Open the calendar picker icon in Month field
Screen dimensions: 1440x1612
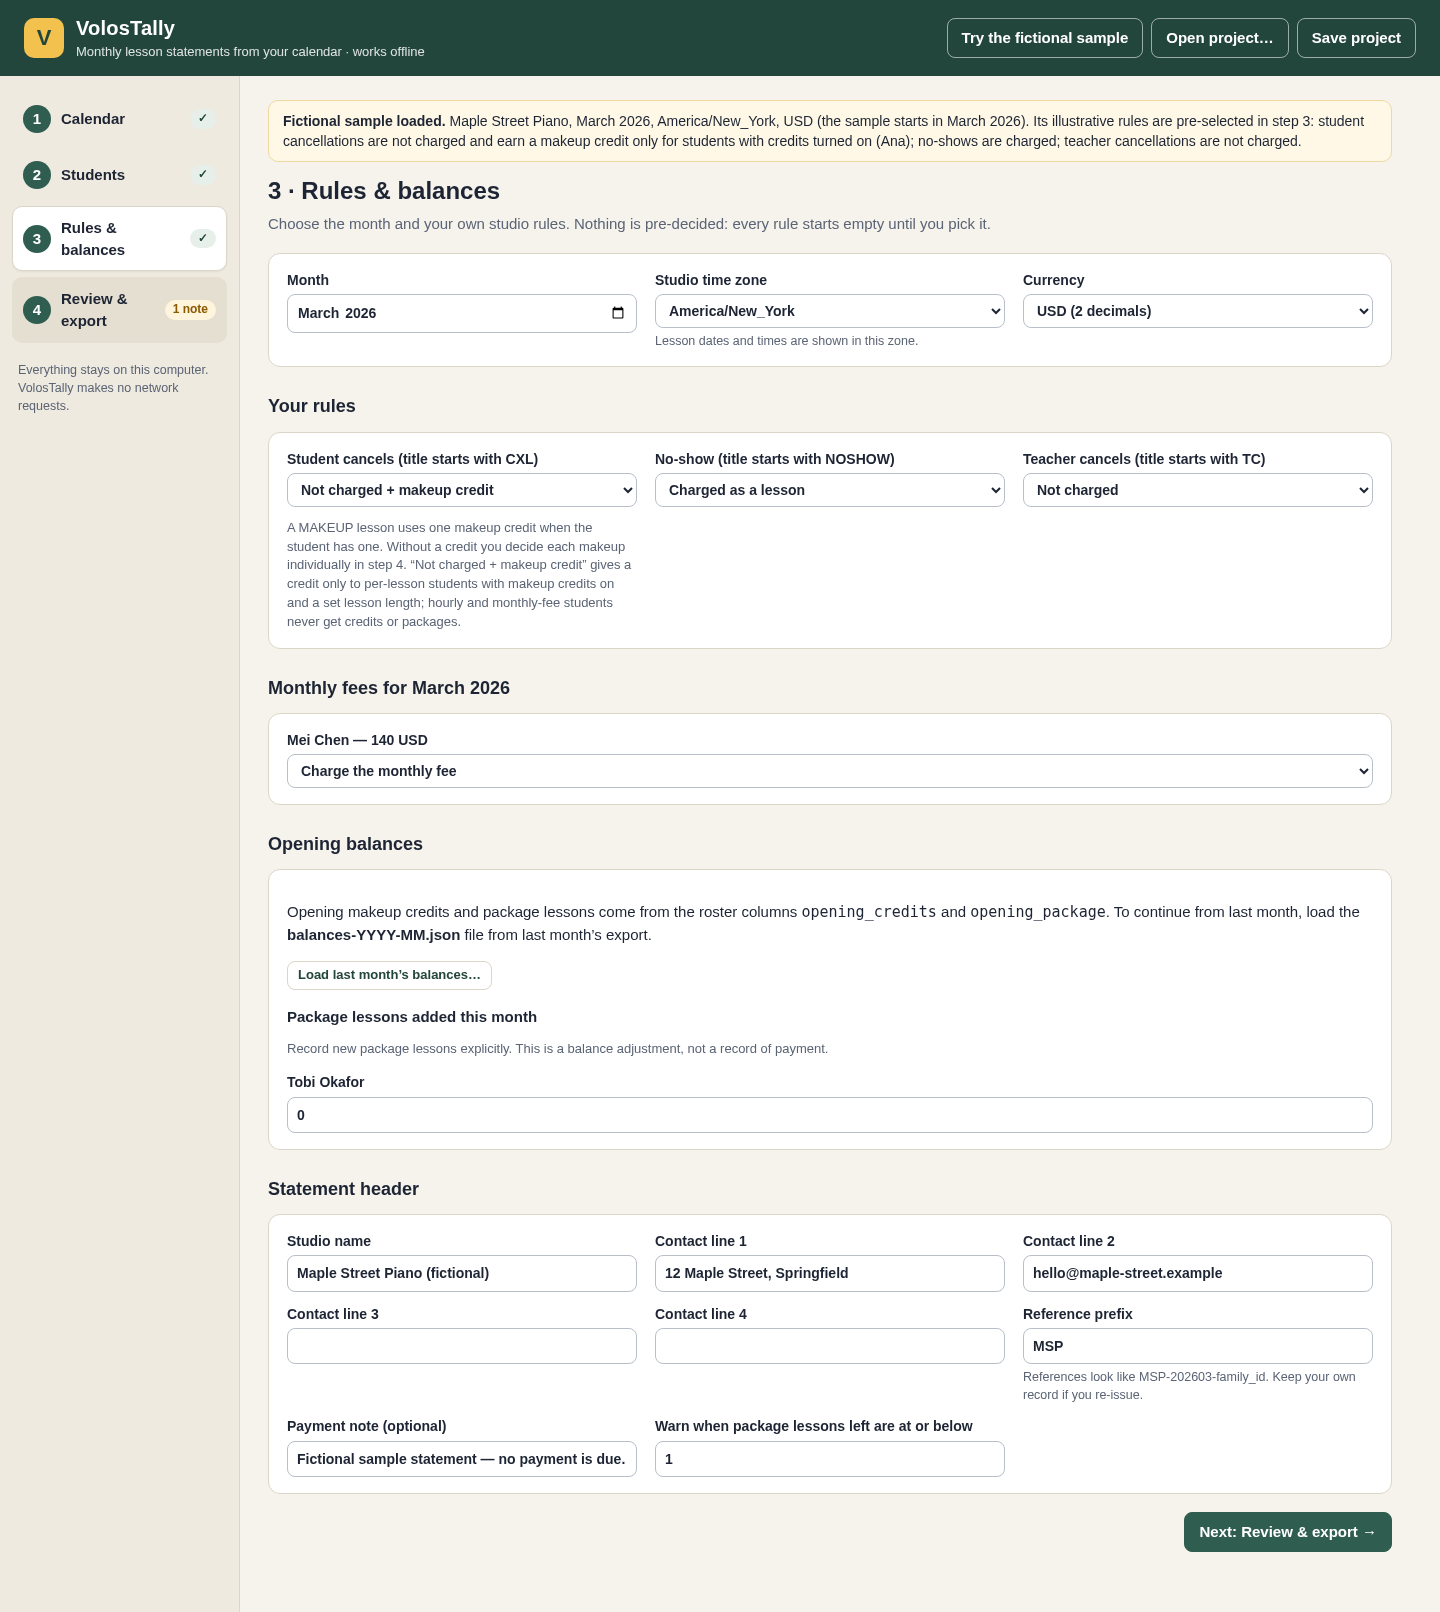coord(618,313)
